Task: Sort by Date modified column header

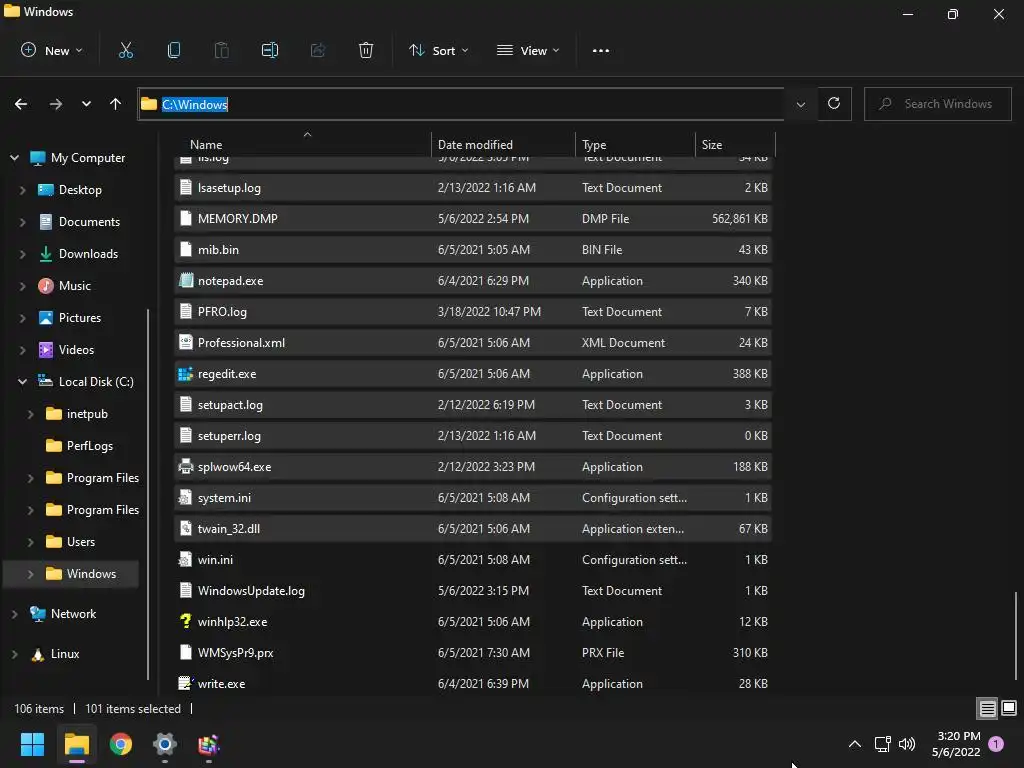Action: (x=504, y=144)
